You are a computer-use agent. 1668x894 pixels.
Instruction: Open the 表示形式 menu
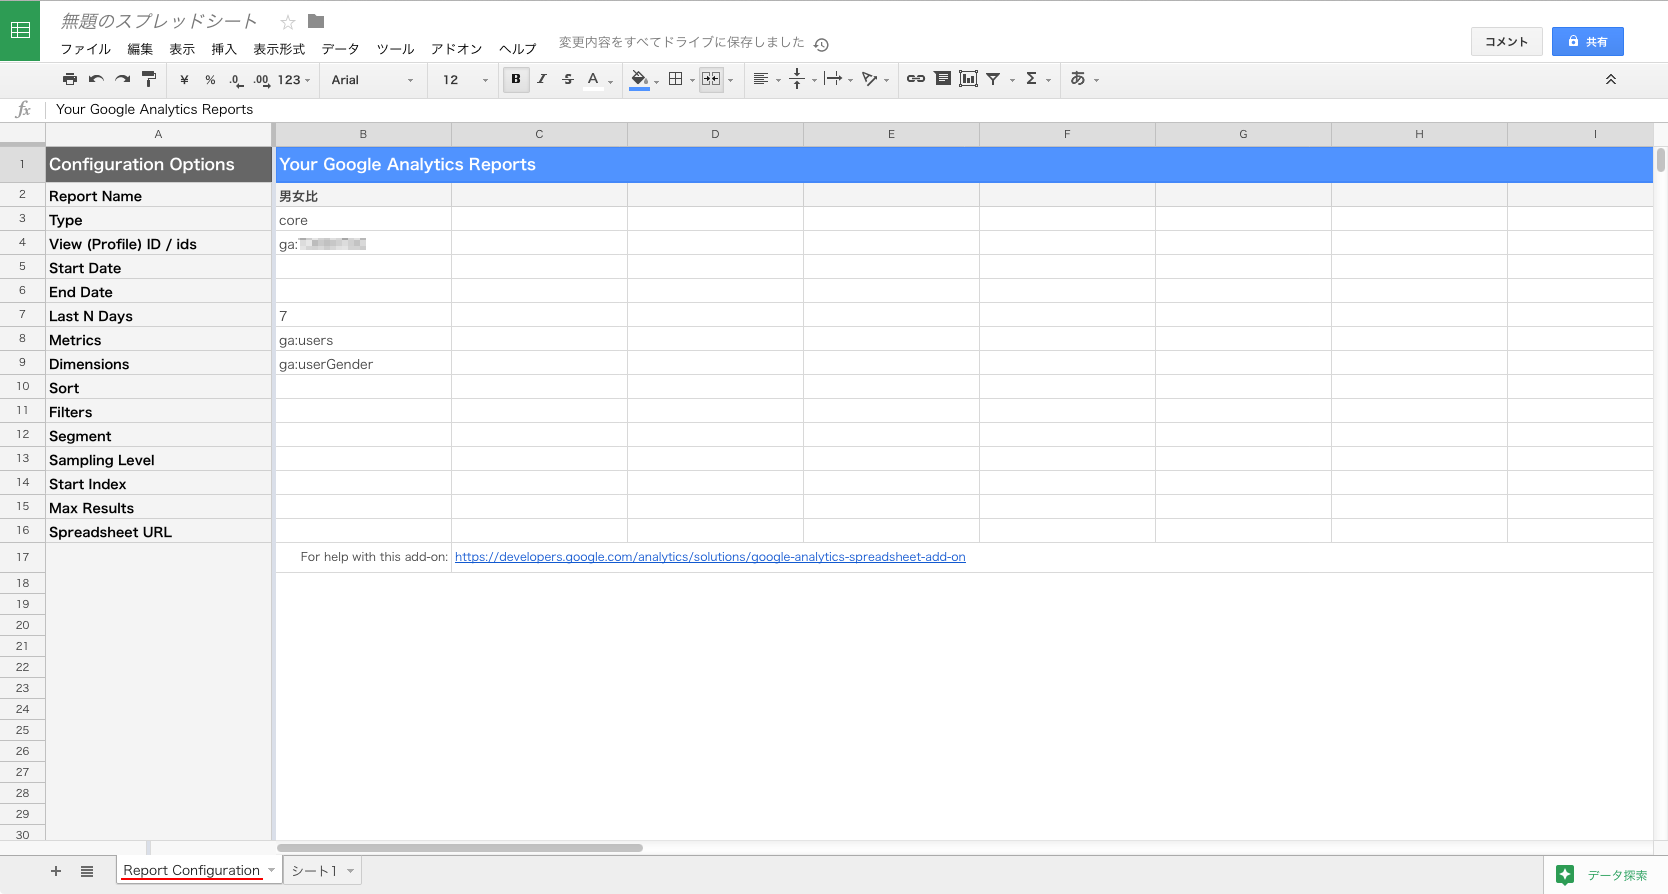pyautogui.click(x=279, y=49)
